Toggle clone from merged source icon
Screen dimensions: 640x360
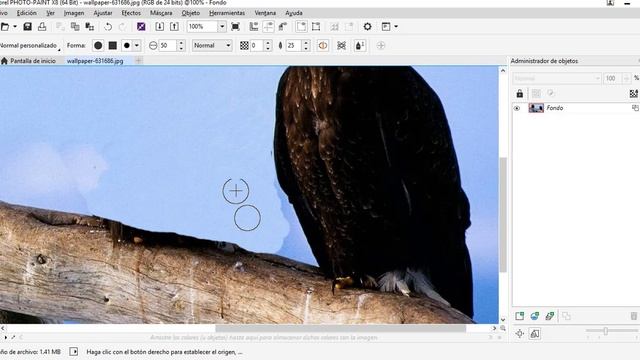click(342, 45)
